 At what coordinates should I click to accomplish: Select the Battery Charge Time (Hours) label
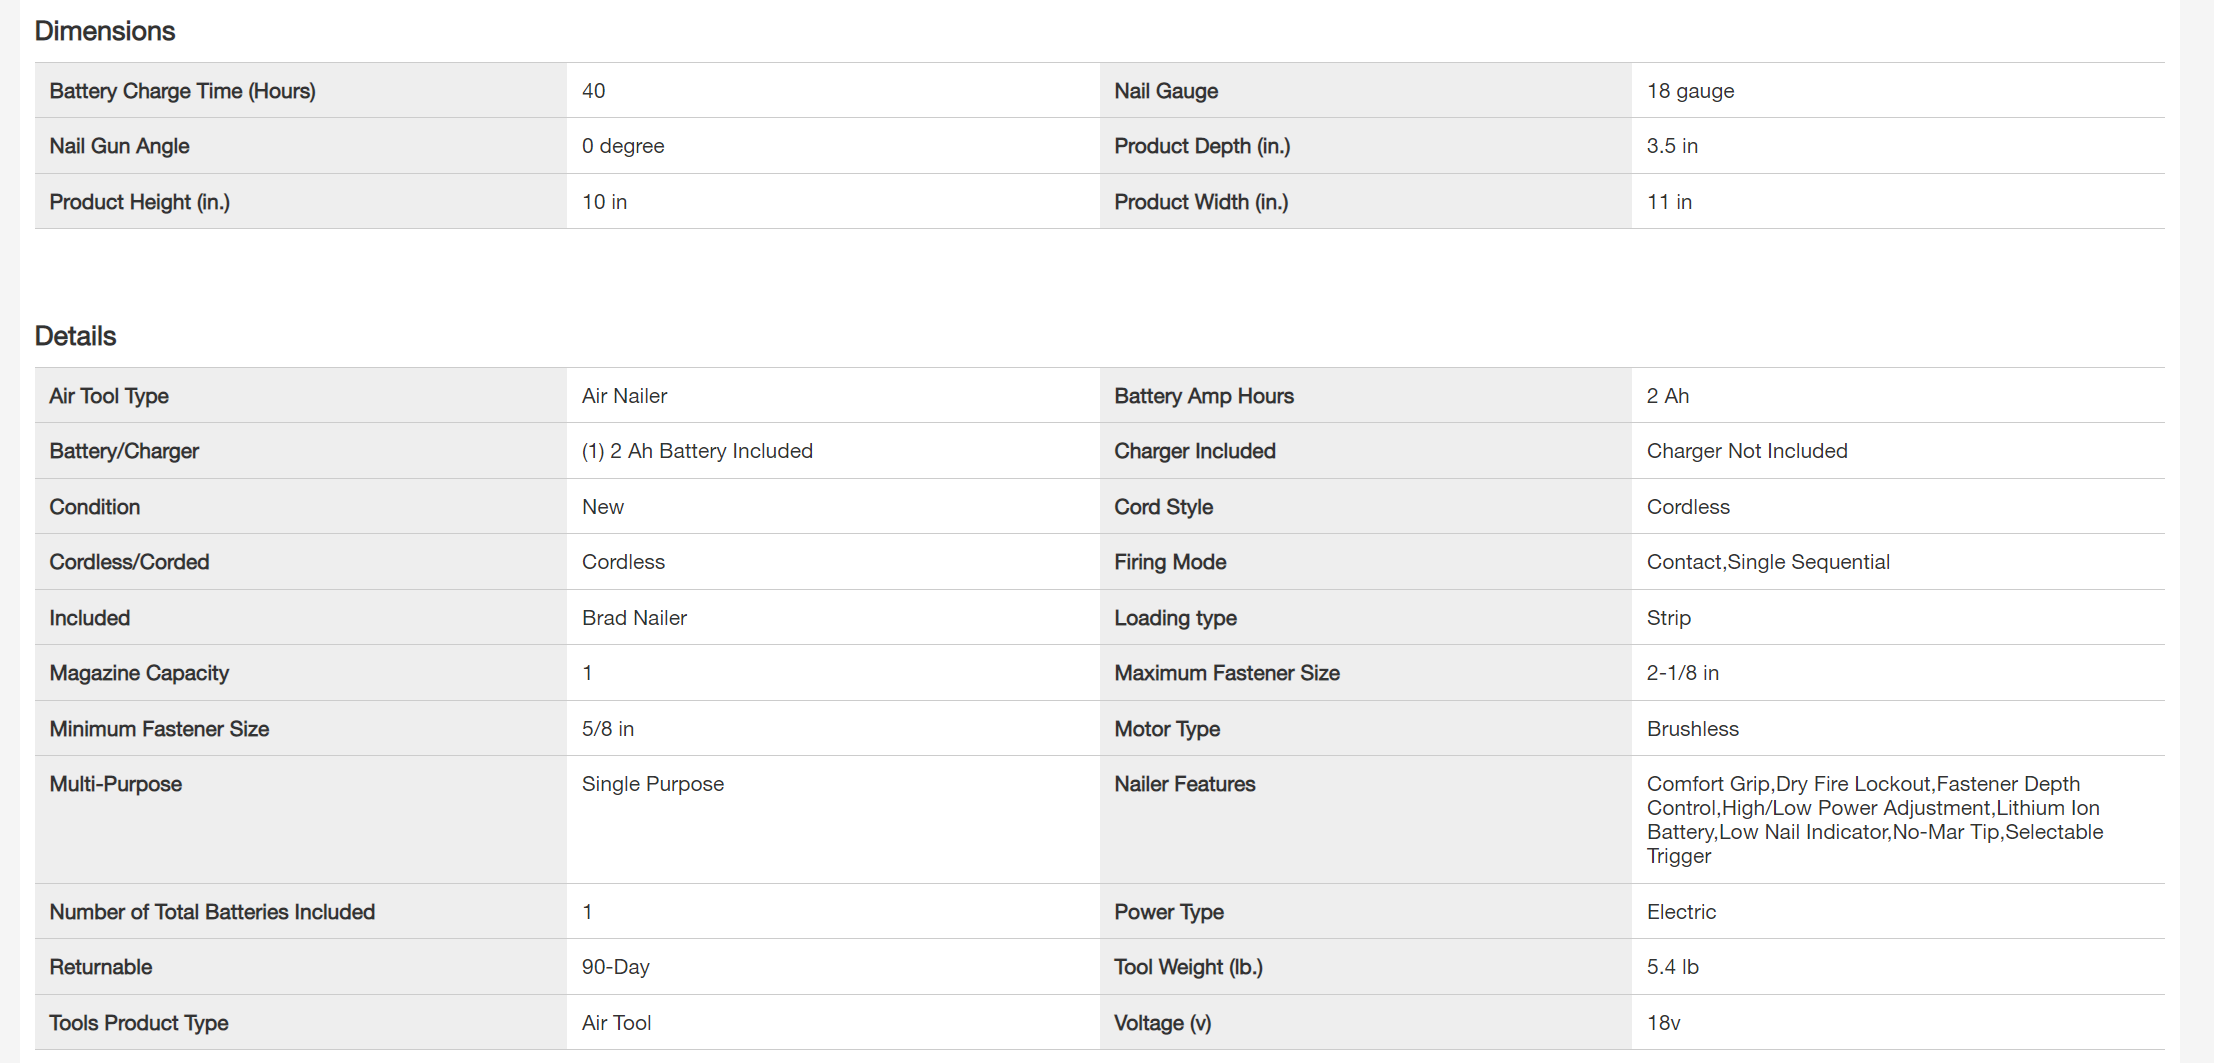click(182, 91)
